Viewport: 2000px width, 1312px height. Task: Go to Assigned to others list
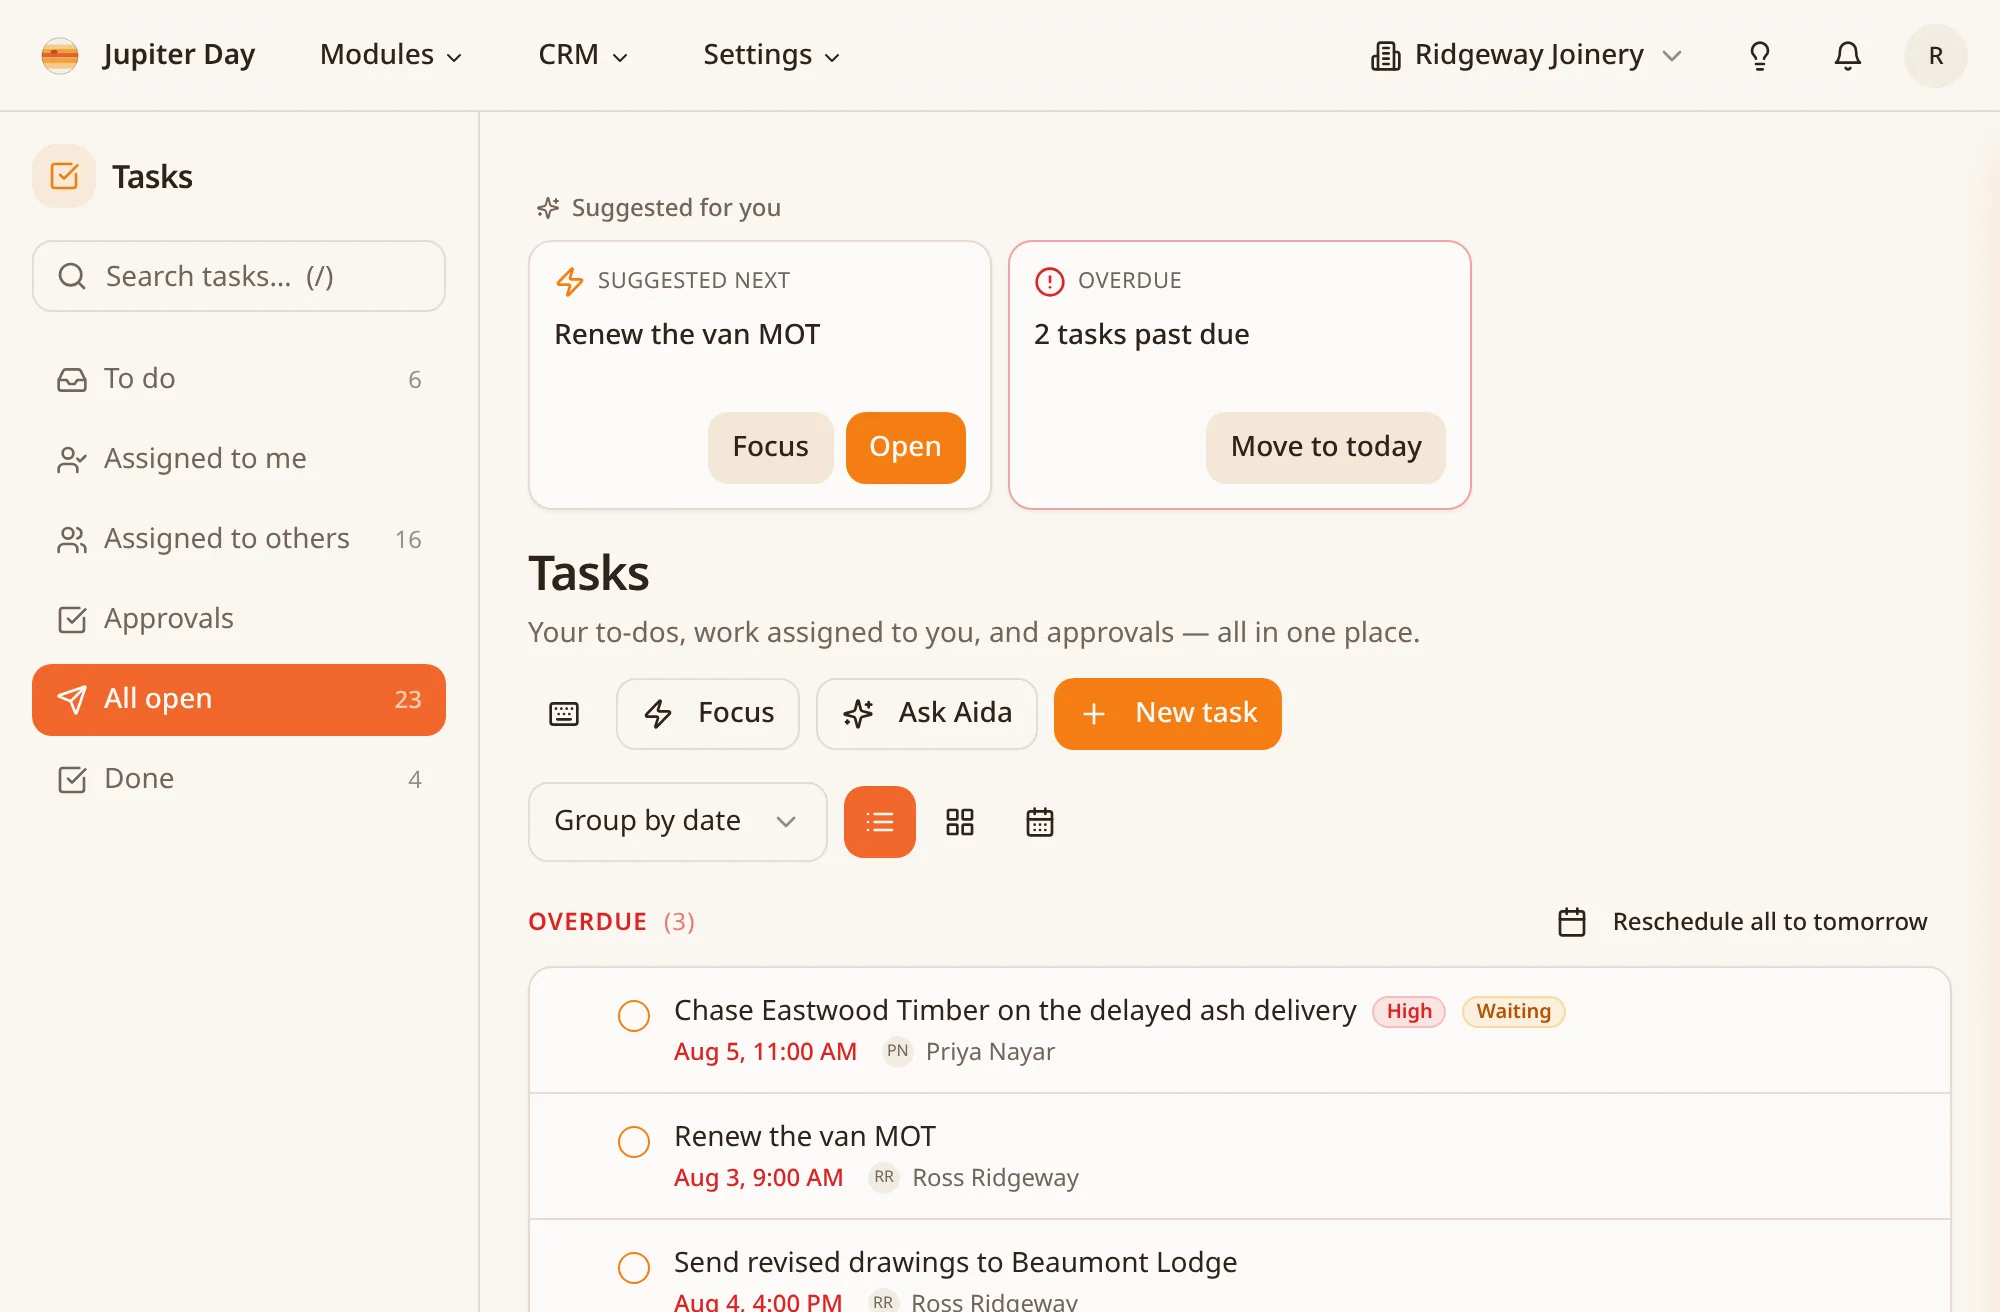239,539
